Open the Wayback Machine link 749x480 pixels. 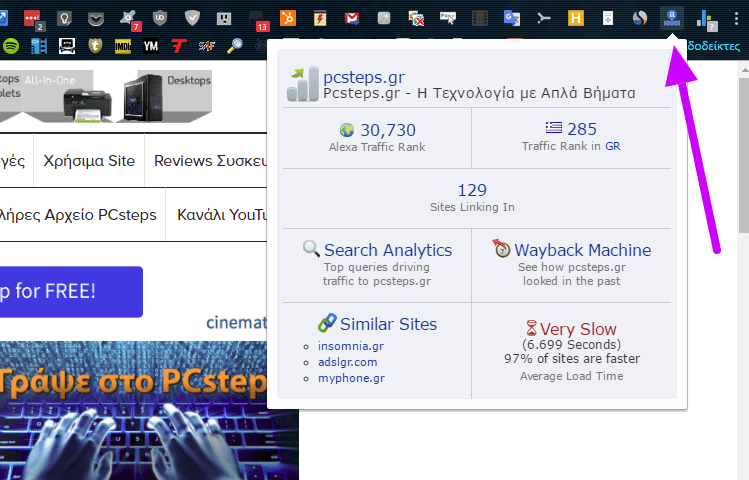pyautogui.click(x=582, y=250)
